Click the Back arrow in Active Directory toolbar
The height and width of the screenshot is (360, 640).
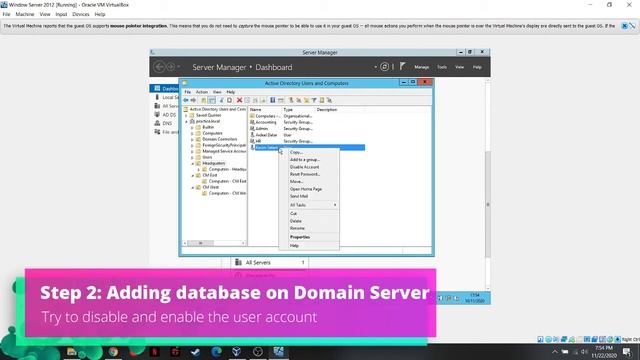pyautogui.click(x=186, y=100)
